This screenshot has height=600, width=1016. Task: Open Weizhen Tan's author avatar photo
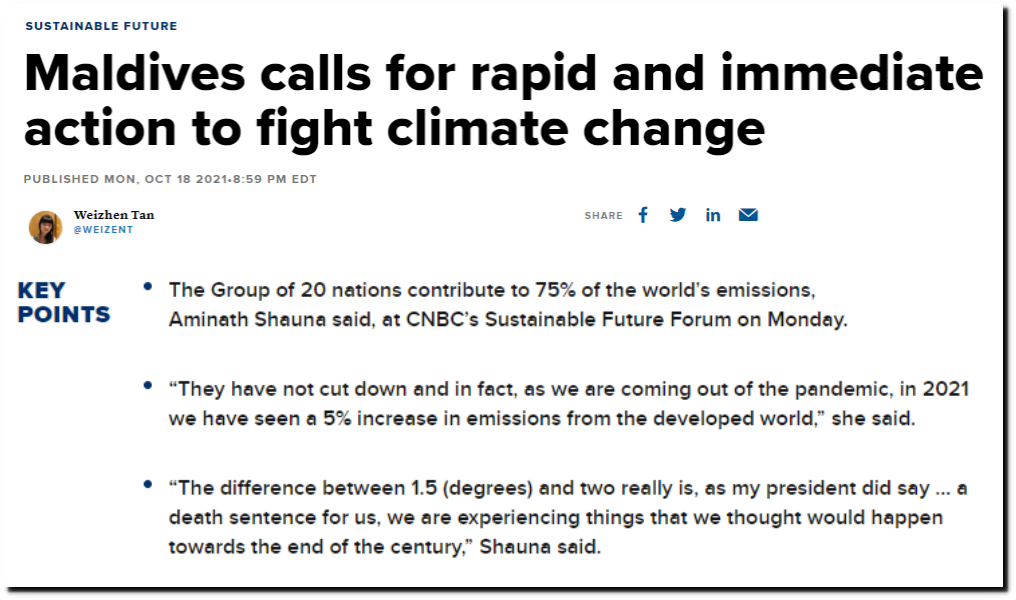point(45,227)
